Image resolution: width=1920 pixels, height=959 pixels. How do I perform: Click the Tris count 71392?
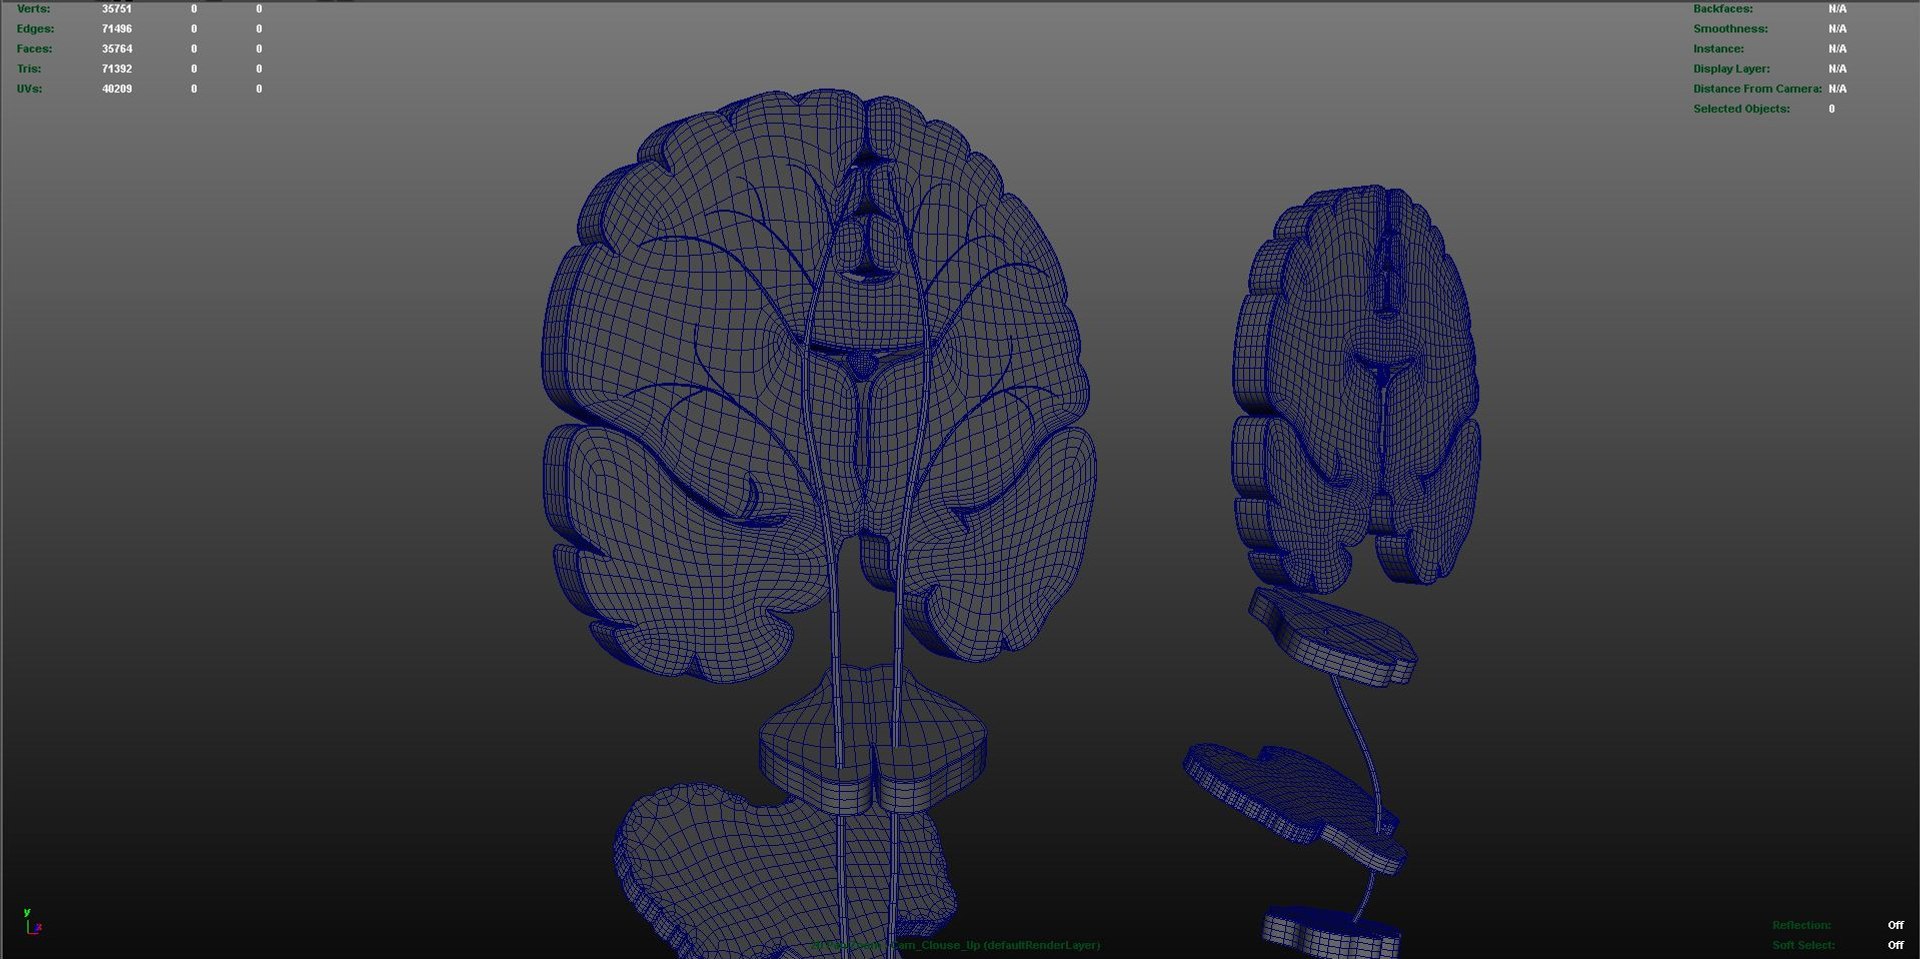tap(116, 69)
